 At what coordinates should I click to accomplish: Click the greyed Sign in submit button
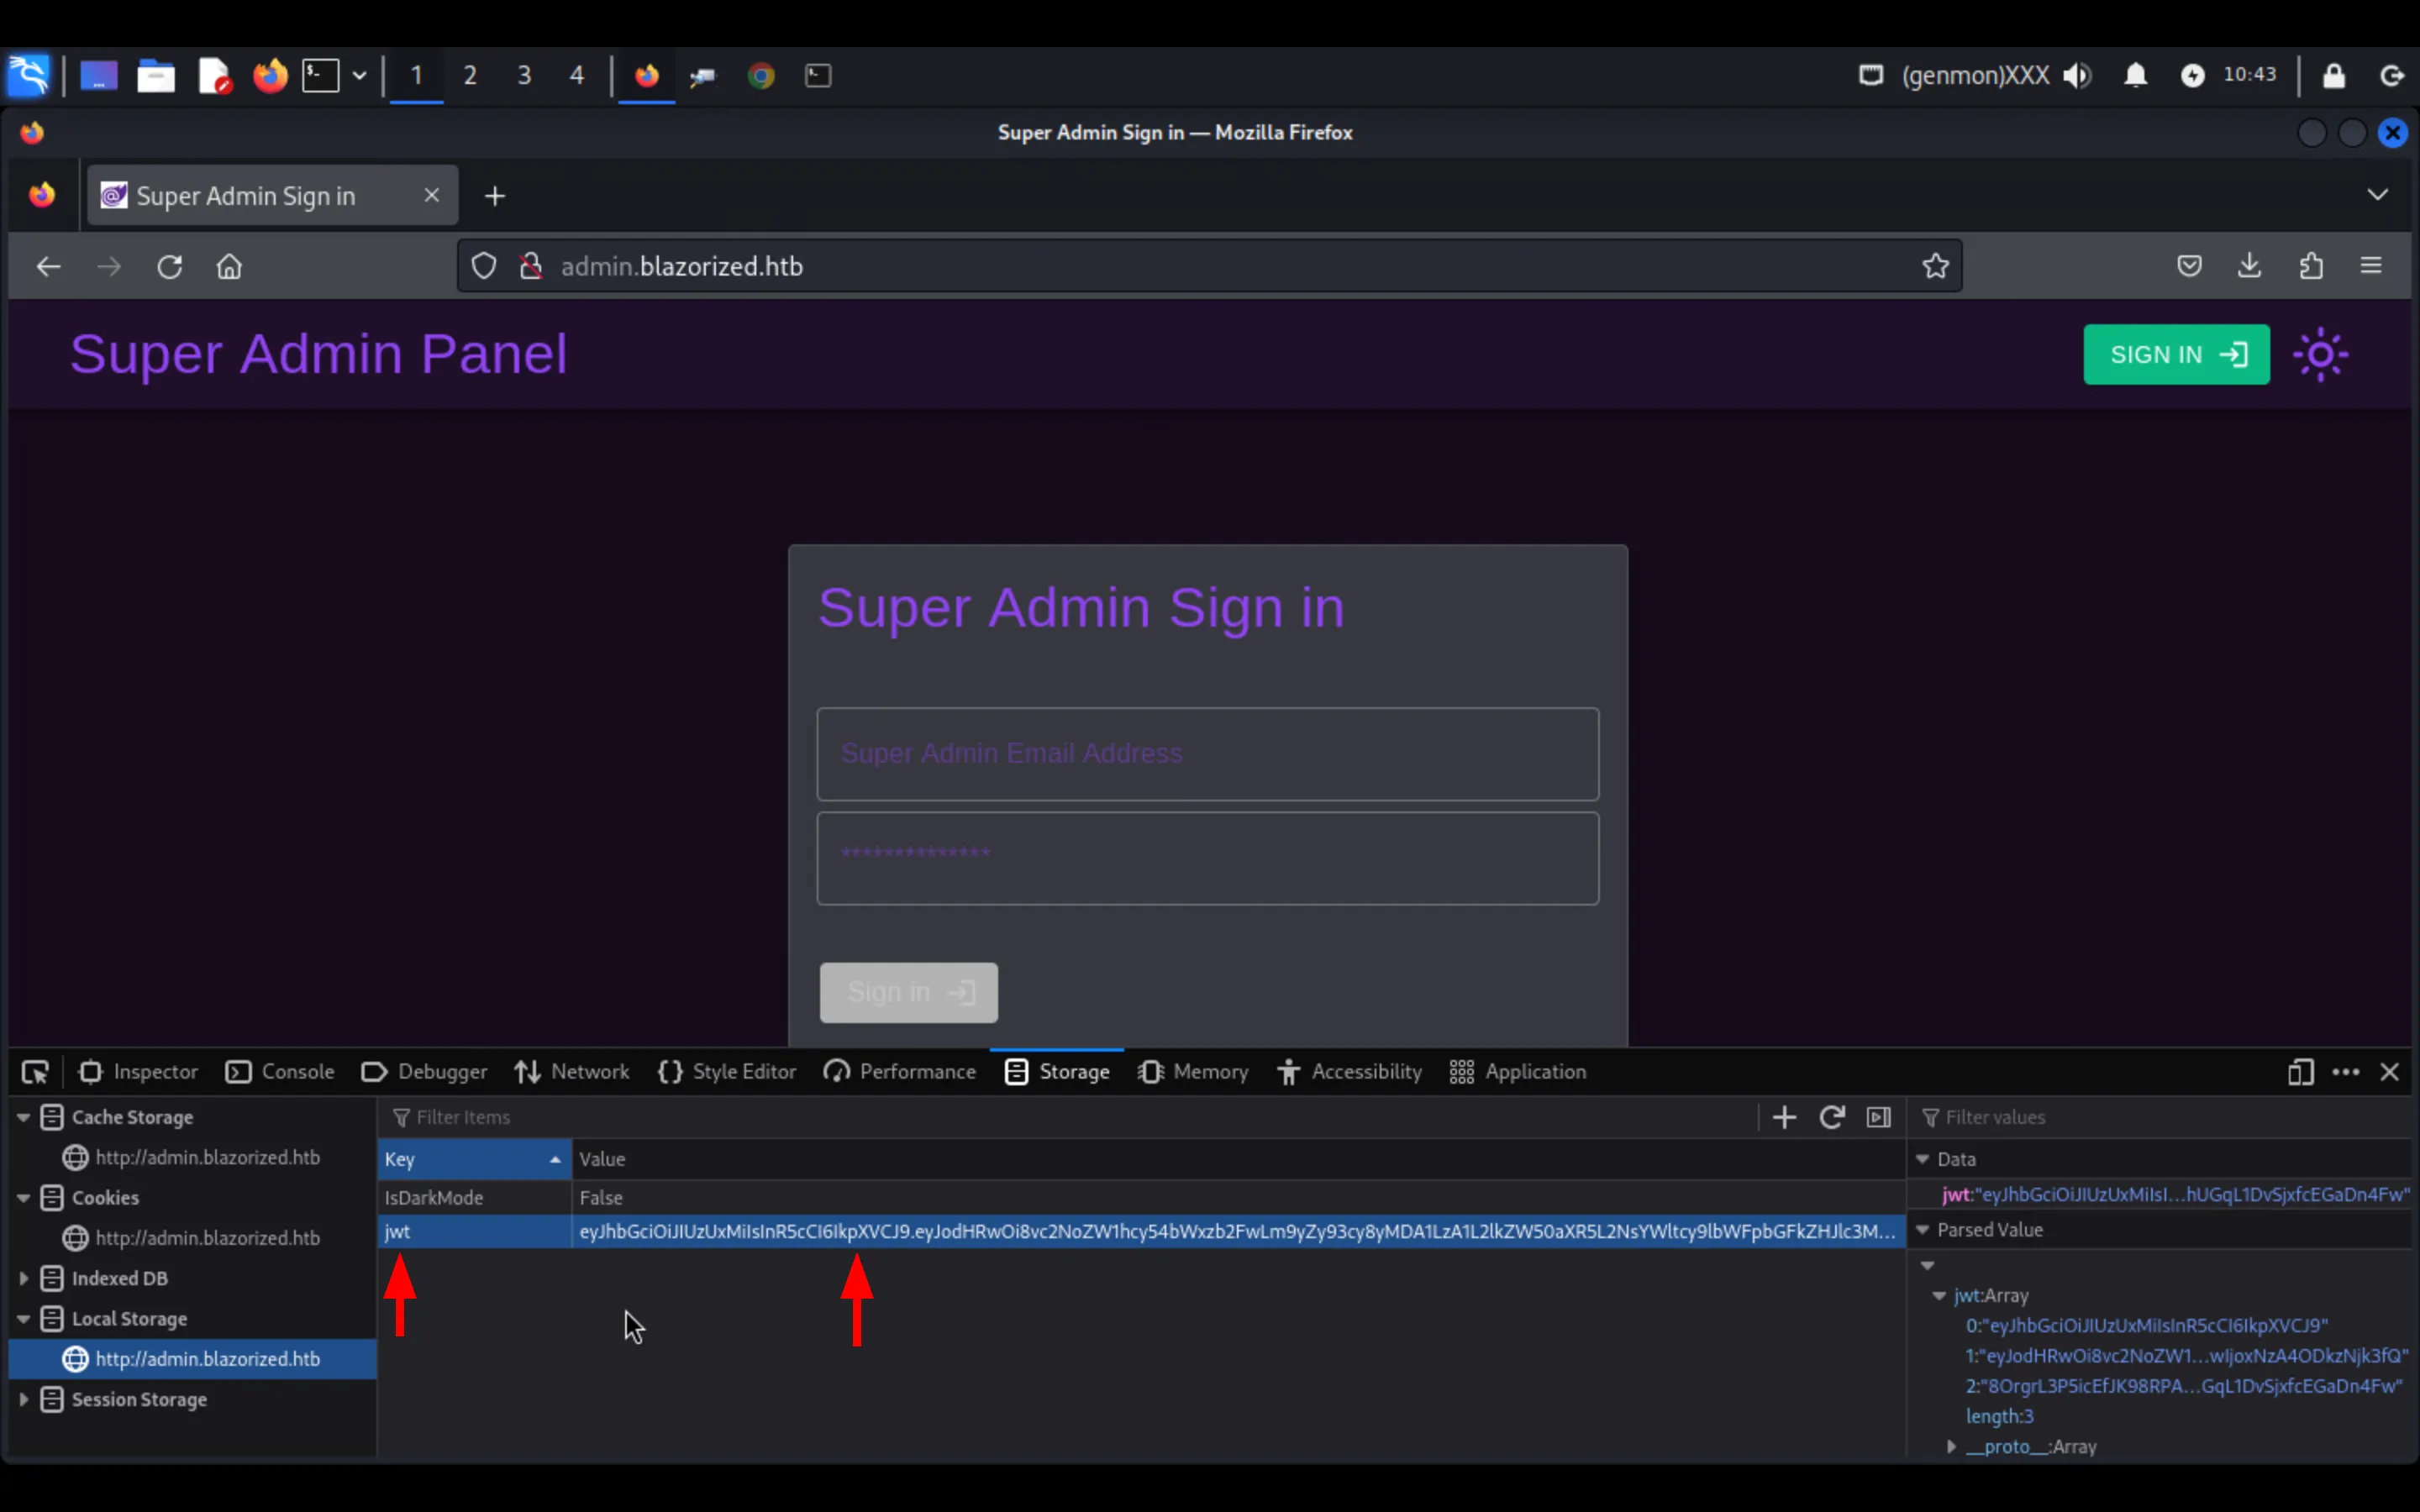[x=908, y=992]
